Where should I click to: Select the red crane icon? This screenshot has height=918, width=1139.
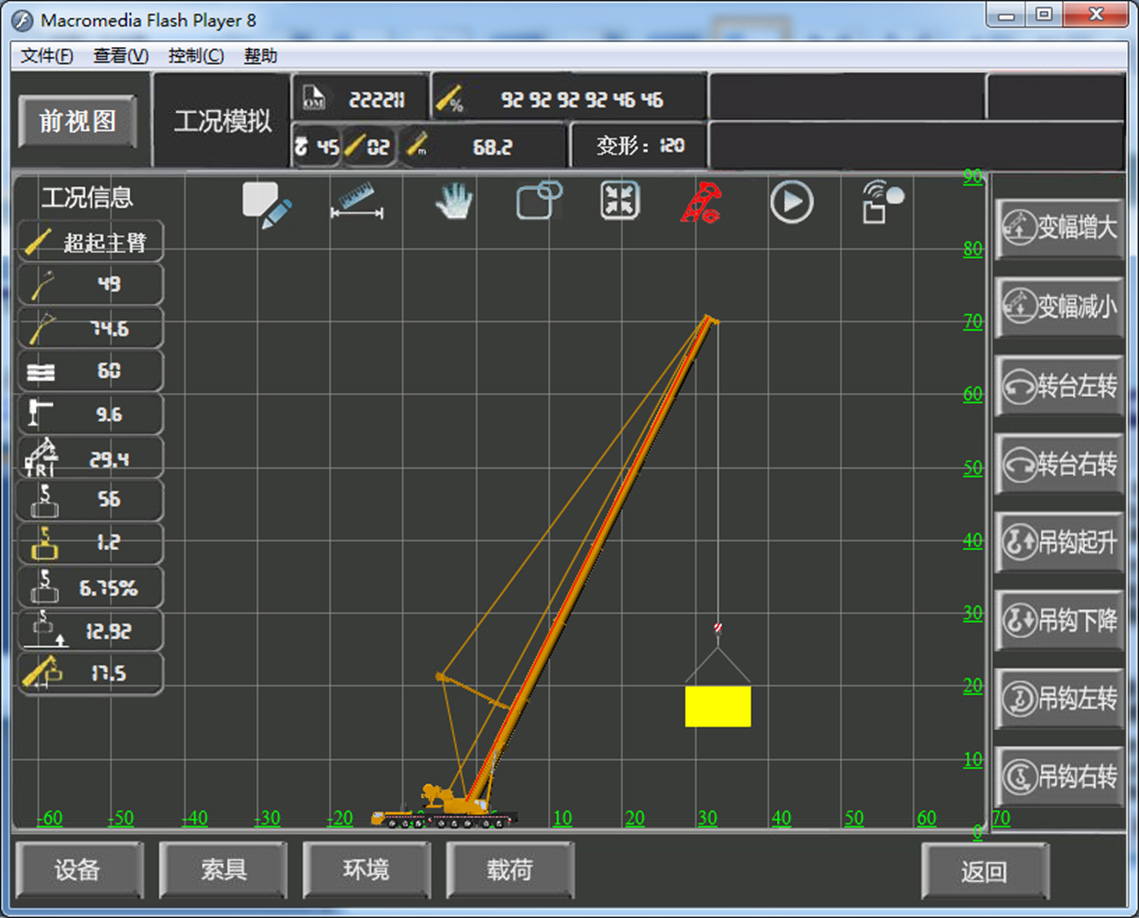point(701,202)
